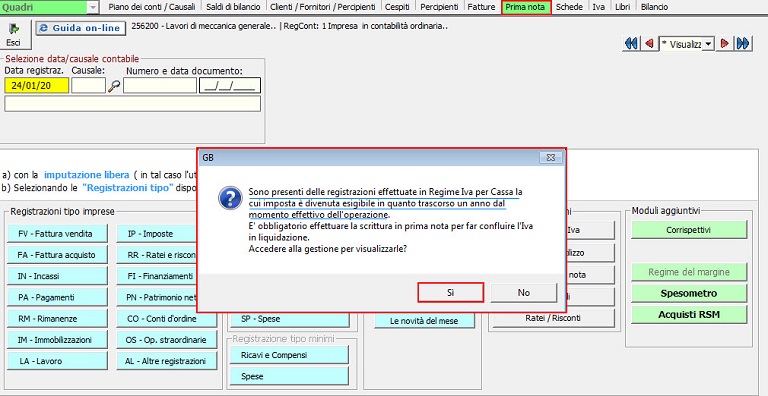This screenshot has height=396, width=768.
Task: Click Ricavi e Compensi button
Action: click(288, 355)
